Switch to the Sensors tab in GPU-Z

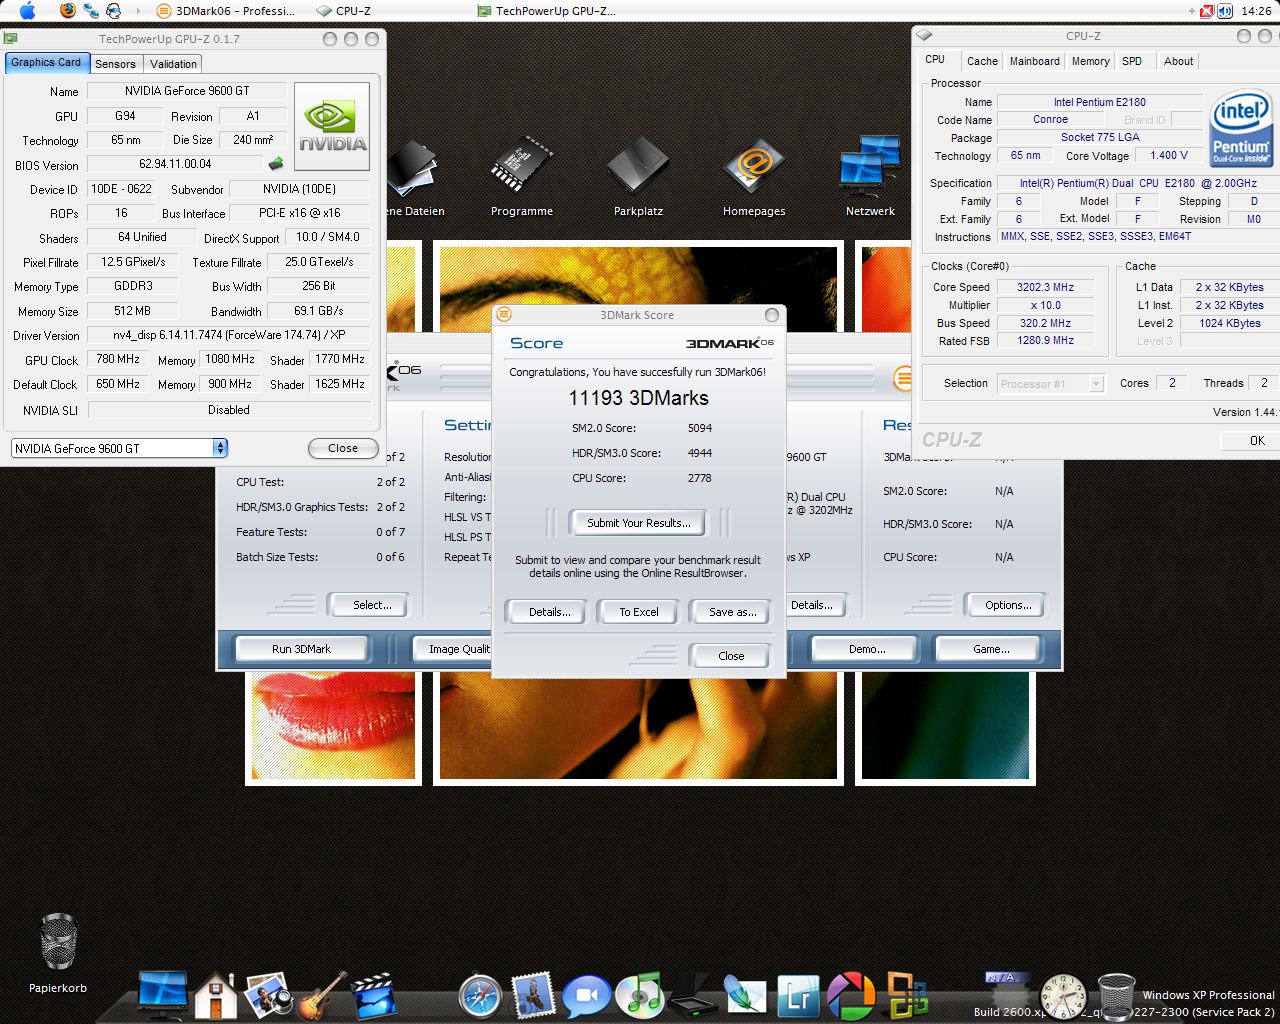click(x=115, y=63)
